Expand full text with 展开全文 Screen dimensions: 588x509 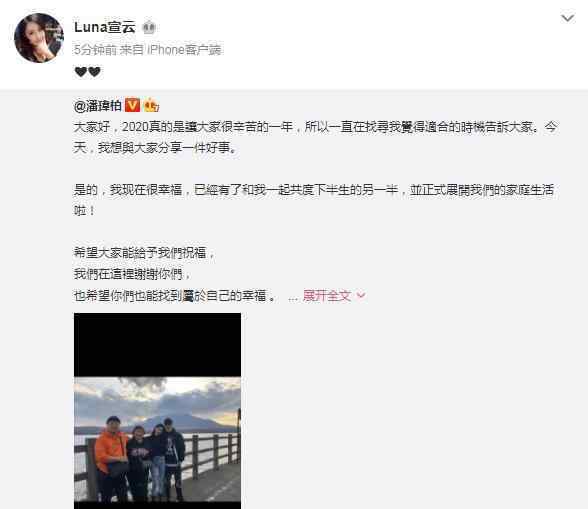(x=327, y=296)
